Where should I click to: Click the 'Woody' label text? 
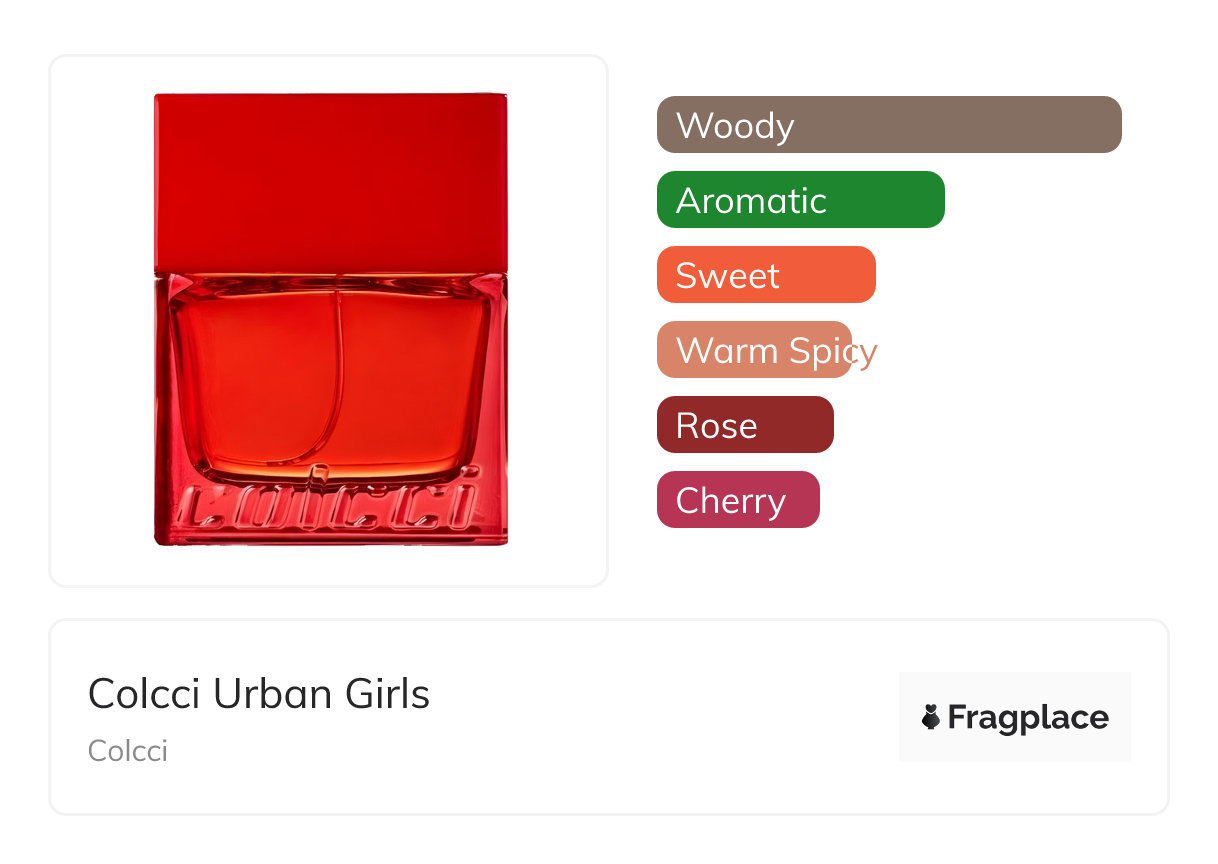(x=735, y=126)
